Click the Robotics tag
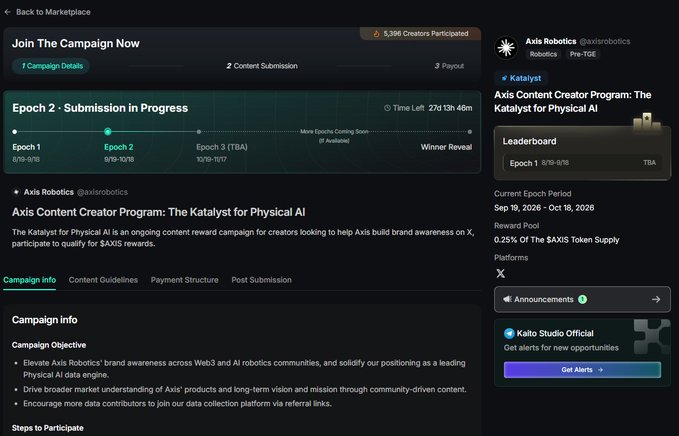The image size is (679, 436). 543,54
